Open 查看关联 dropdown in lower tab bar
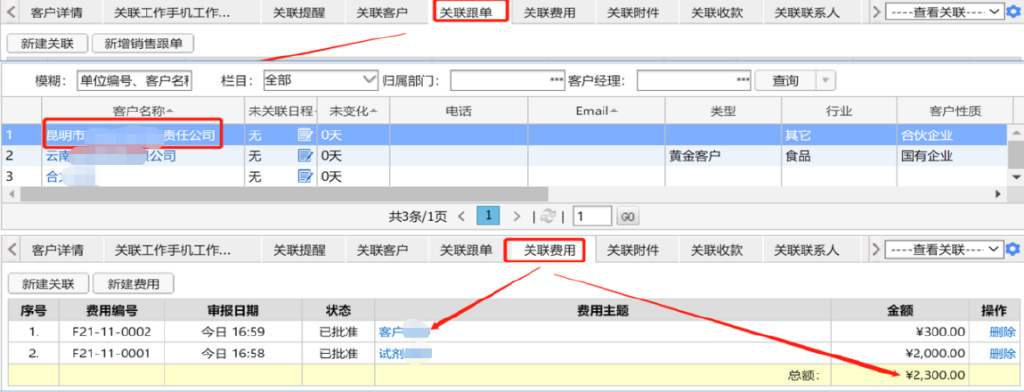The width and height of the screenshot is (1024, 392). [944, 250]
